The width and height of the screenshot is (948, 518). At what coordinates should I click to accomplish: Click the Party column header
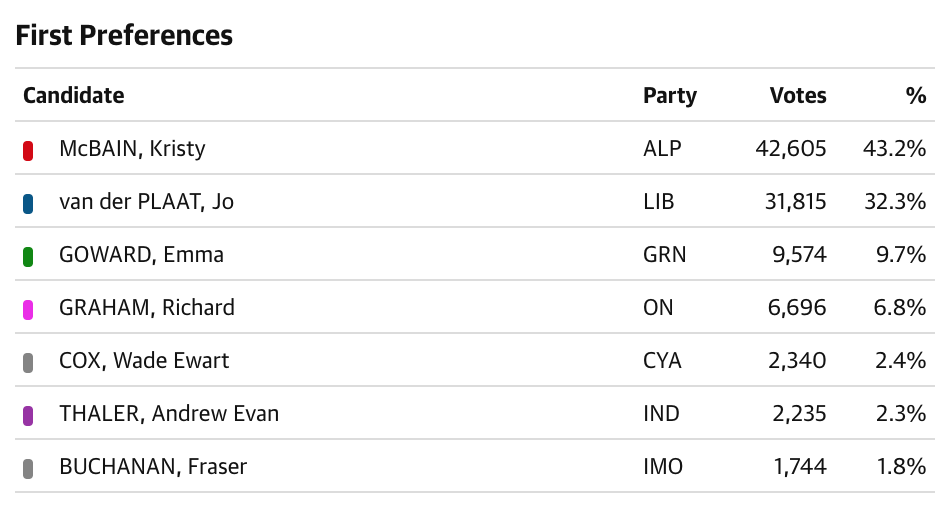pos(670,96)
